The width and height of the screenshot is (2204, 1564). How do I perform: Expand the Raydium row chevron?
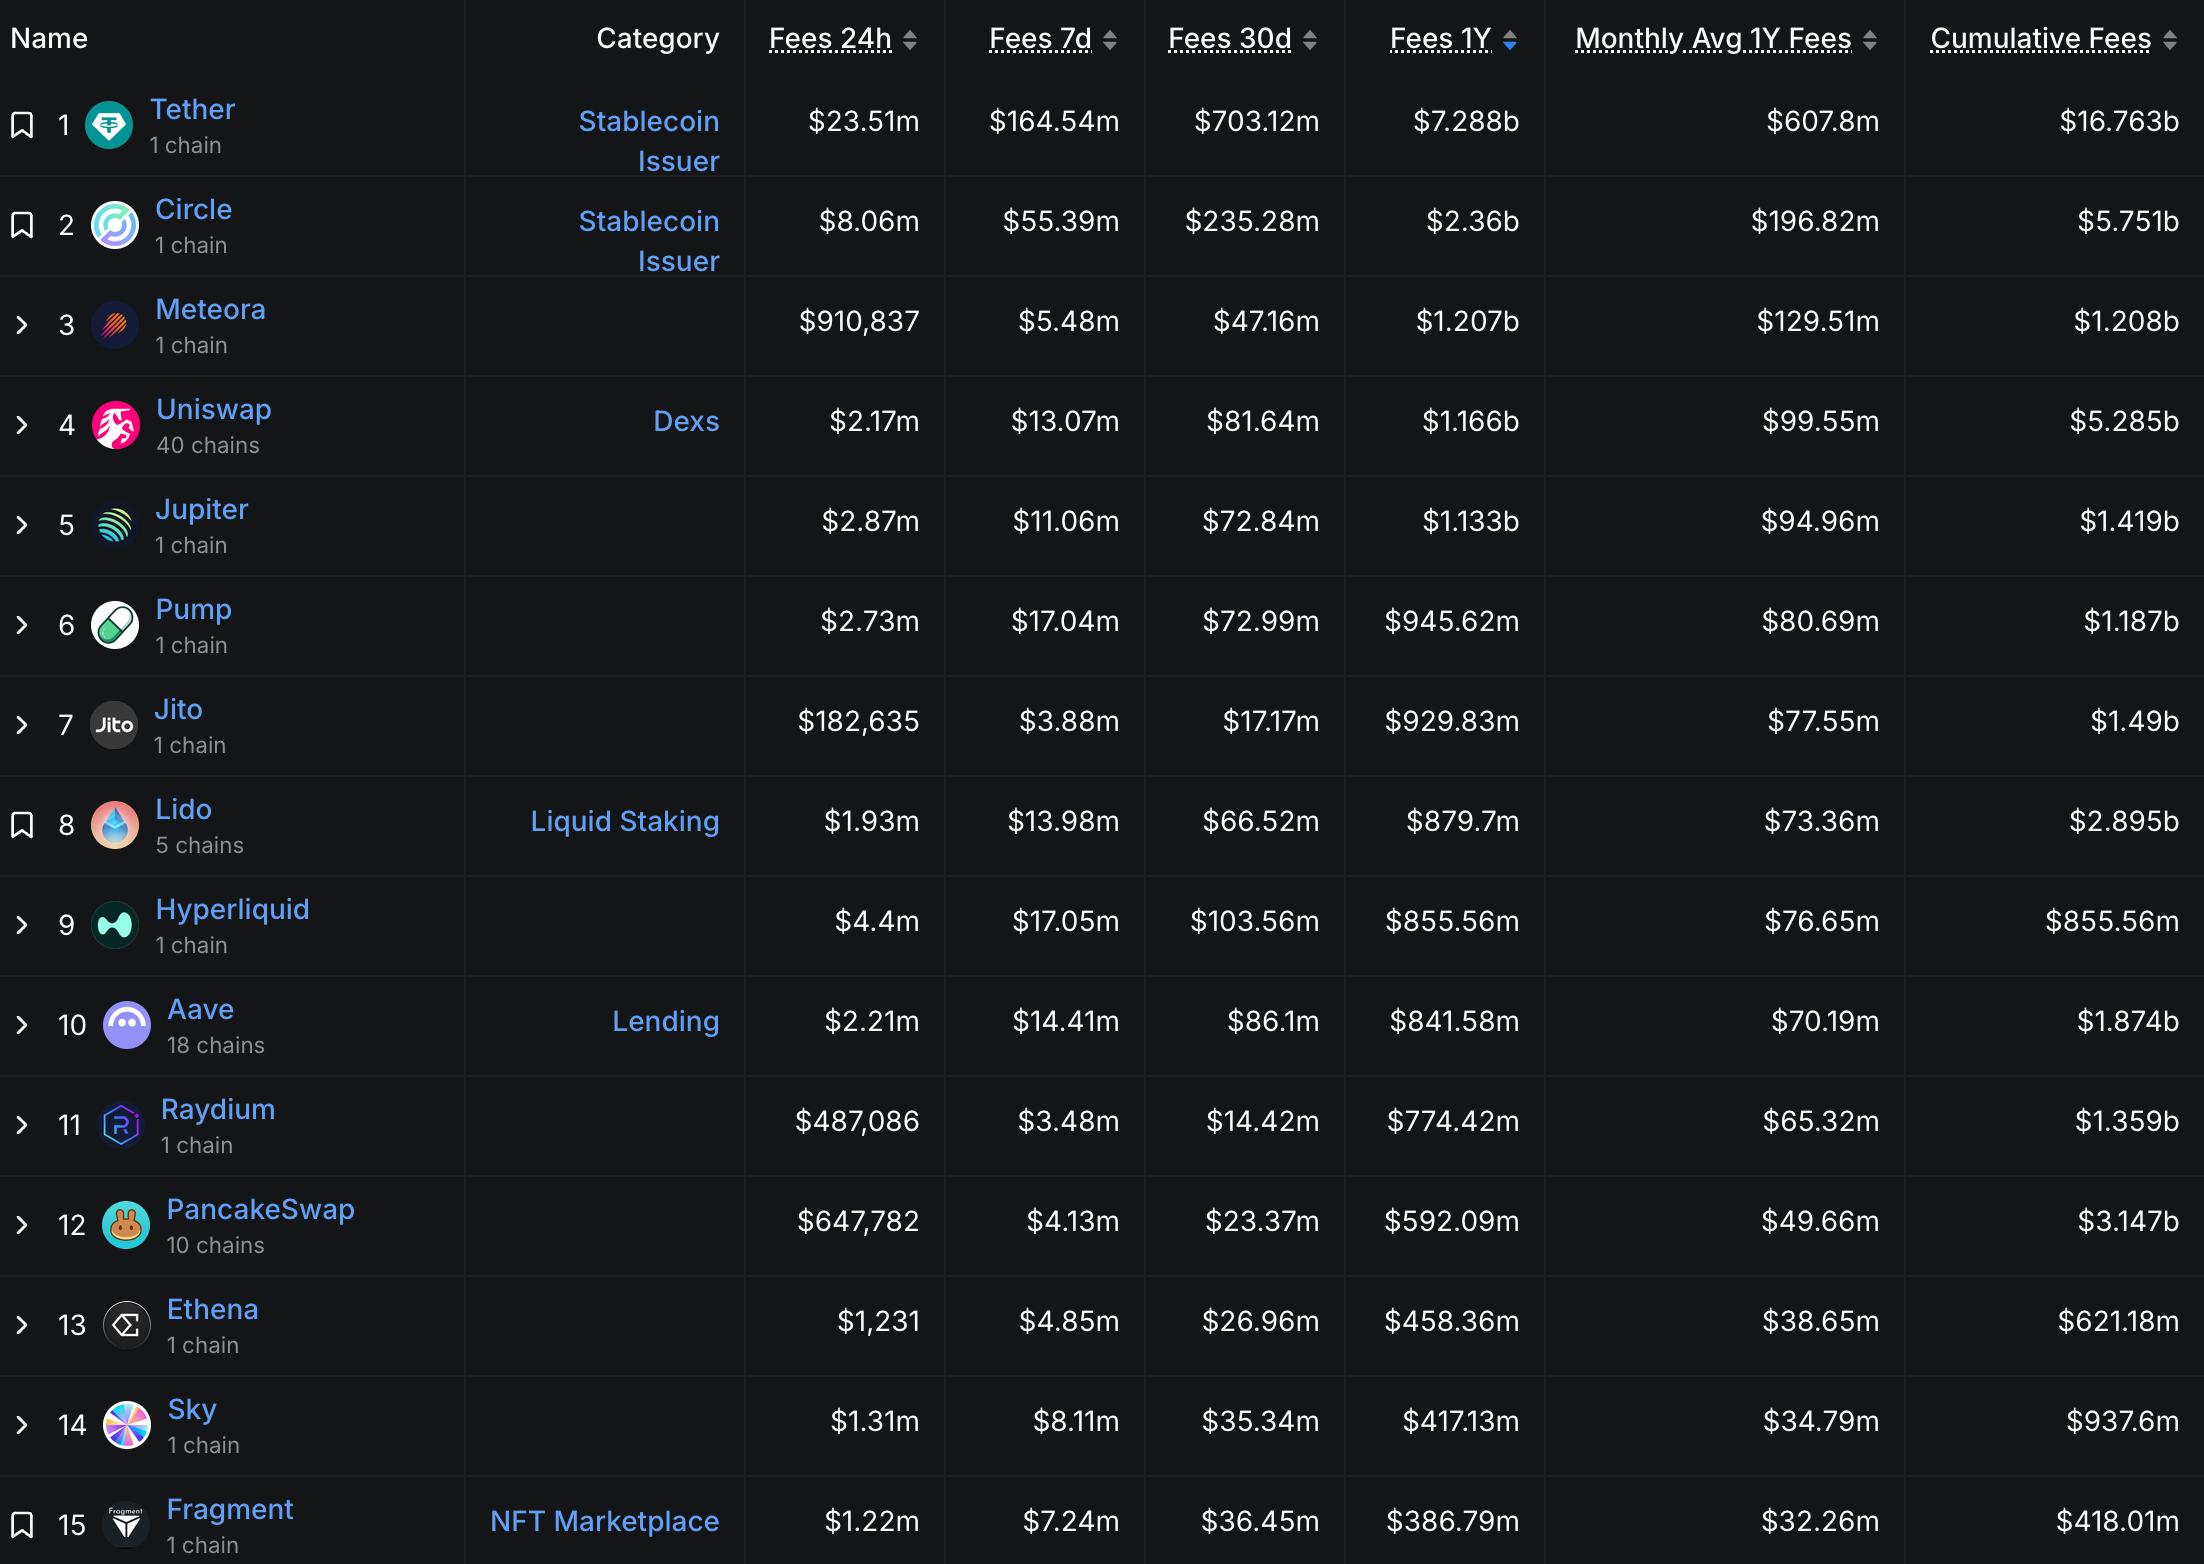click(x=22, y=1125)
